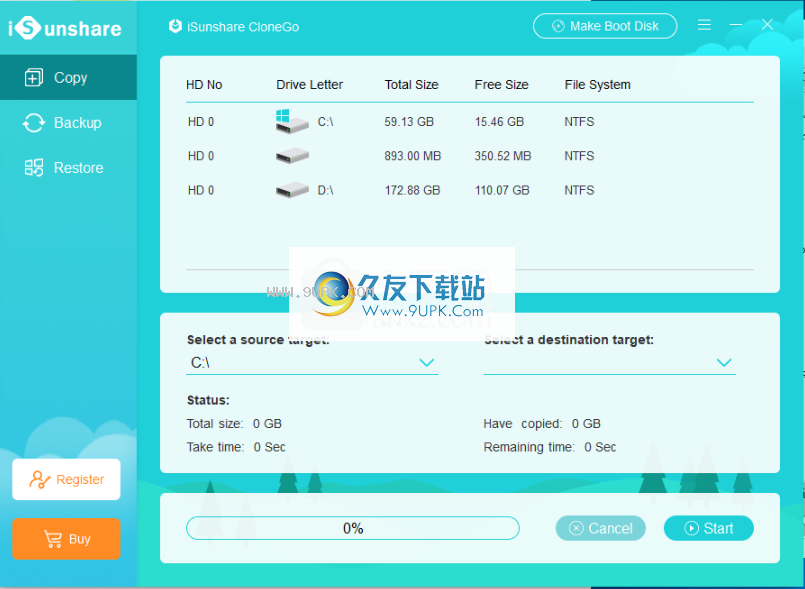Image resolution: width=805 pixels, height=589 pixels.
Task: Minimize the CloneGo window
Action: click(736, 25)
